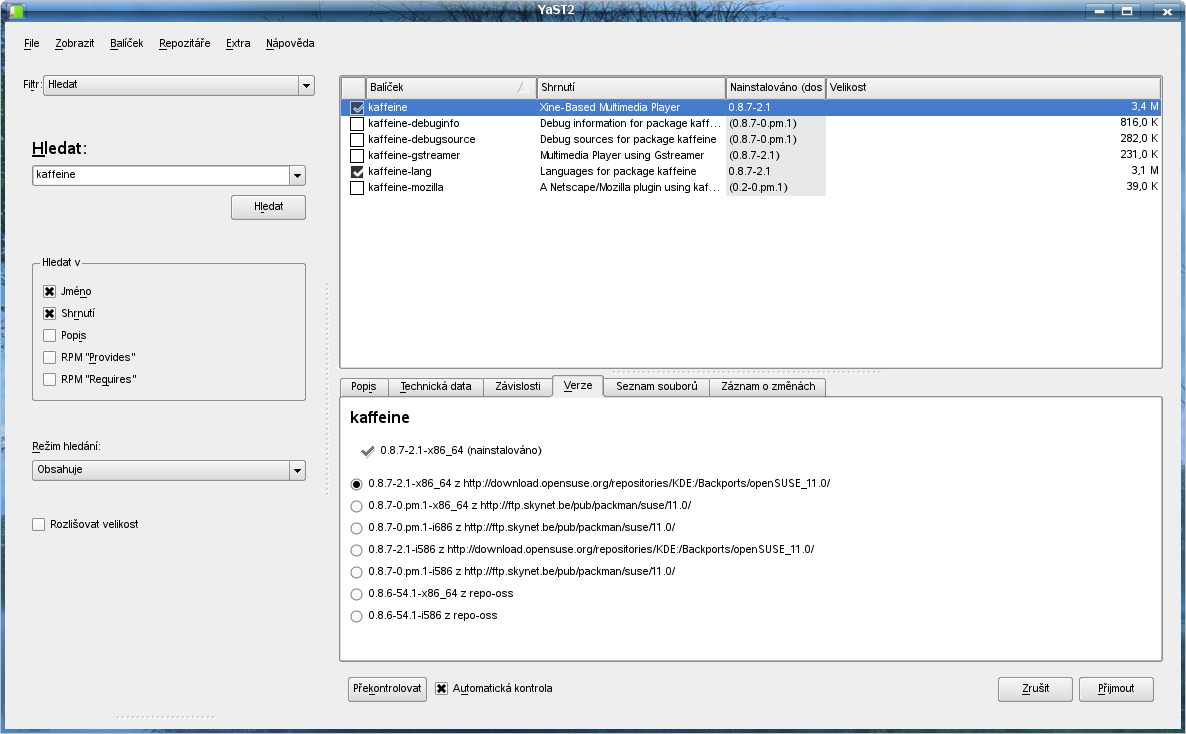Toggle the kaffeine-lang package checkbox
Screen dimensions: 1186x734
[357, 172]
